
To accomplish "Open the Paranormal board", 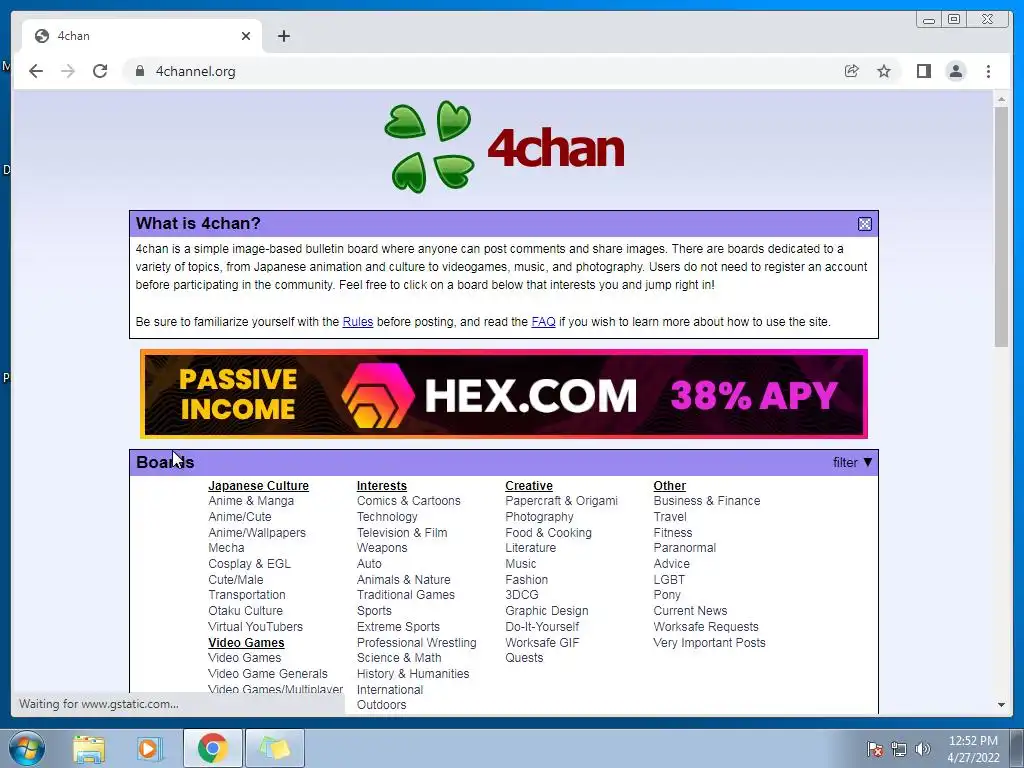I will click(684, 548).
